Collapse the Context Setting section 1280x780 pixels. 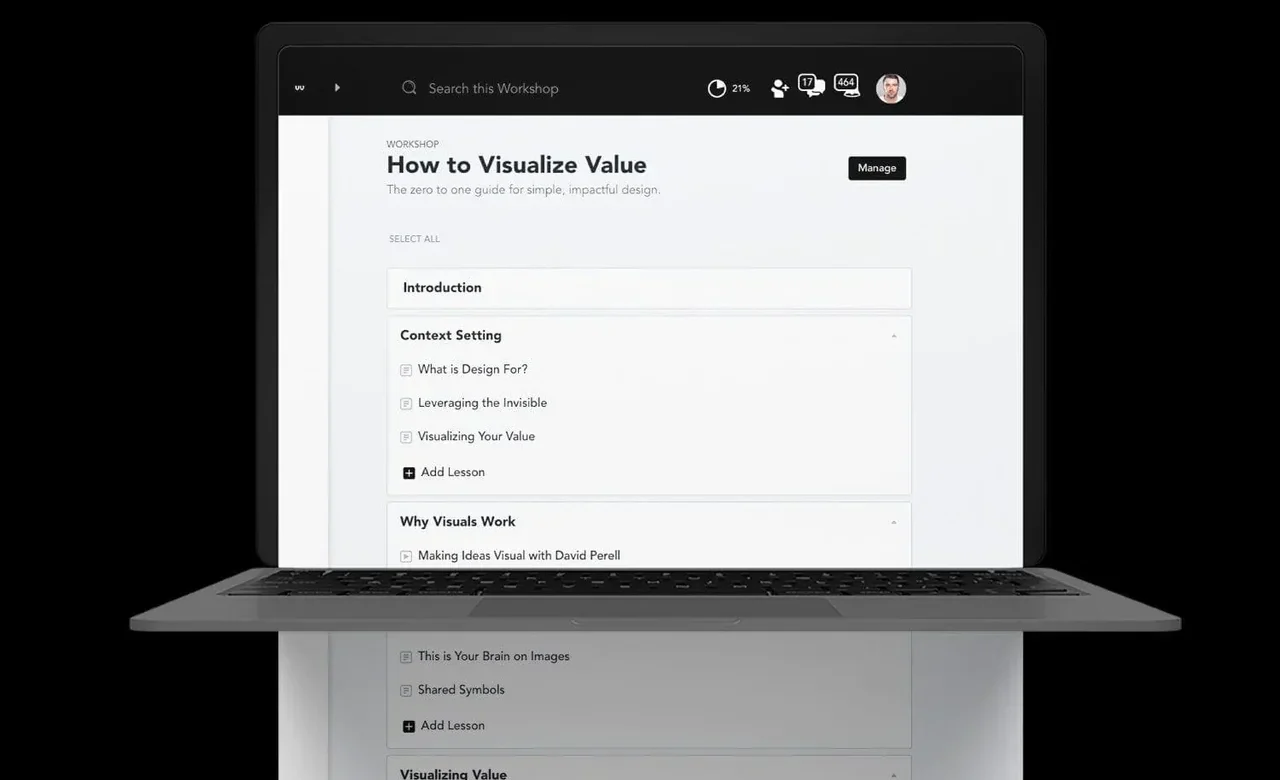tap(895, 335)
